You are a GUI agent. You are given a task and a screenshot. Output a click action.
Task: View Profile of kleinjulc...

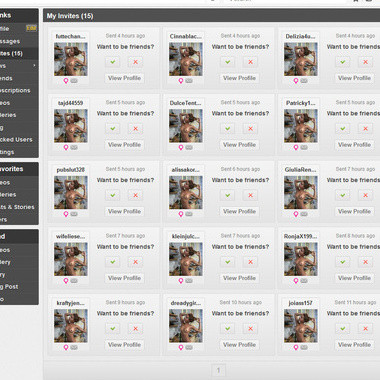239,278
